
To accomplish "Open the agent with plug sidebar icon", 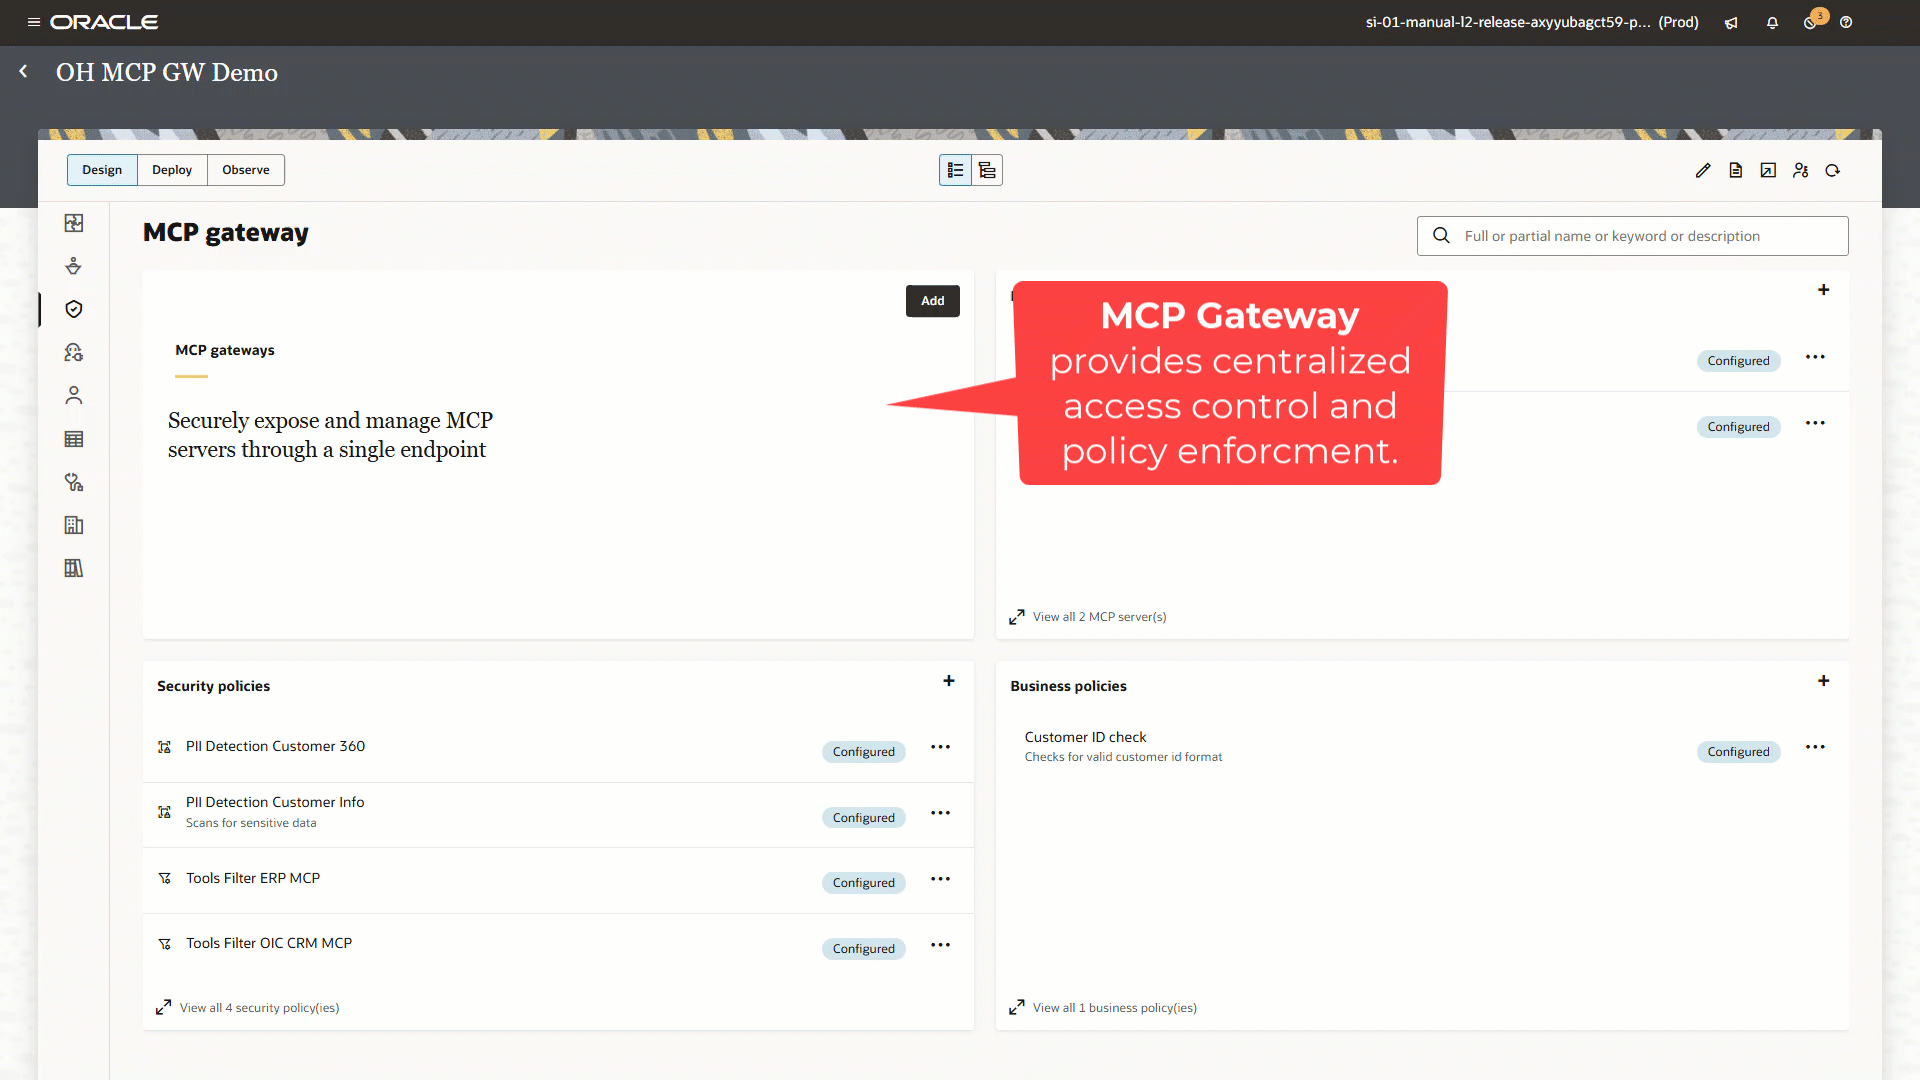I will pyautogui.click(x=74, y=352).
